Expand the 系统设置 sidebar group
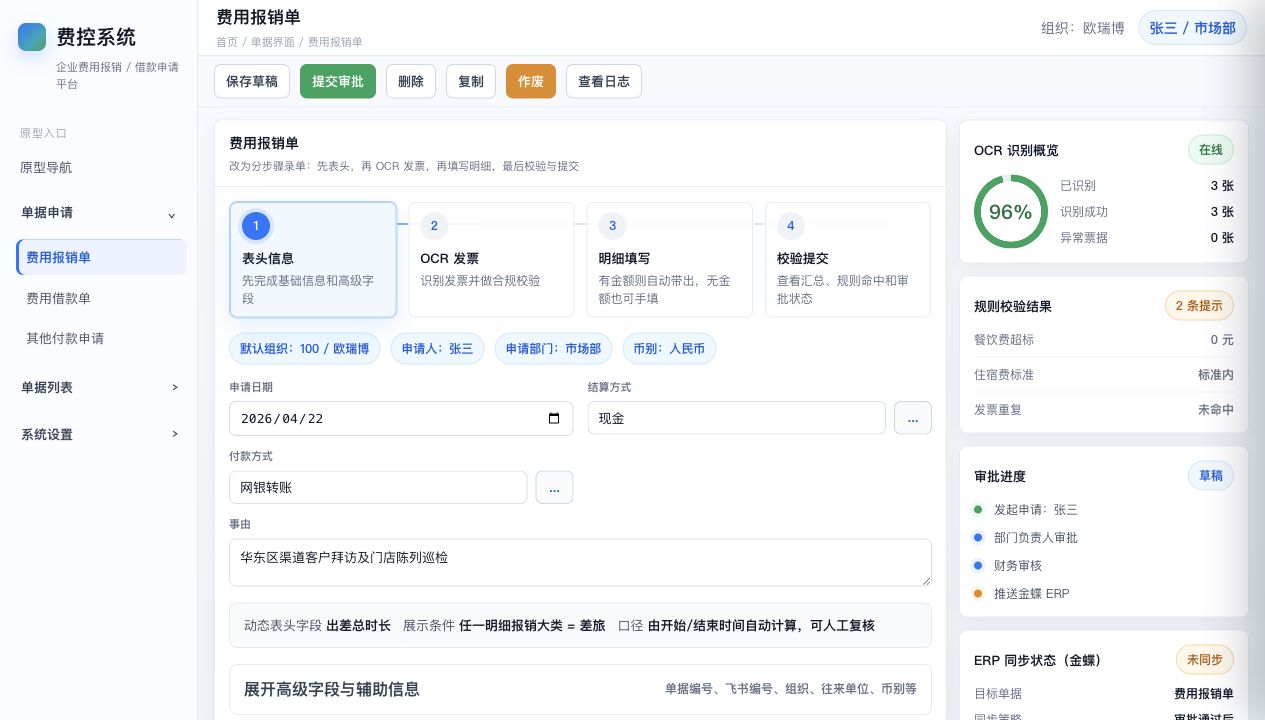1265x720 pixels. pos(98,434)
